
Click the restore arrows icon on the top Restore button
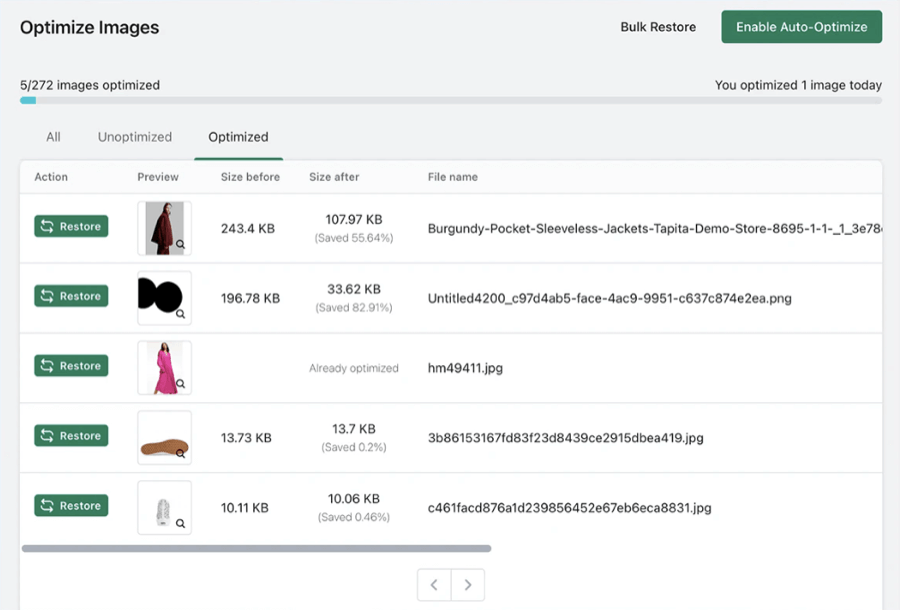48,226
